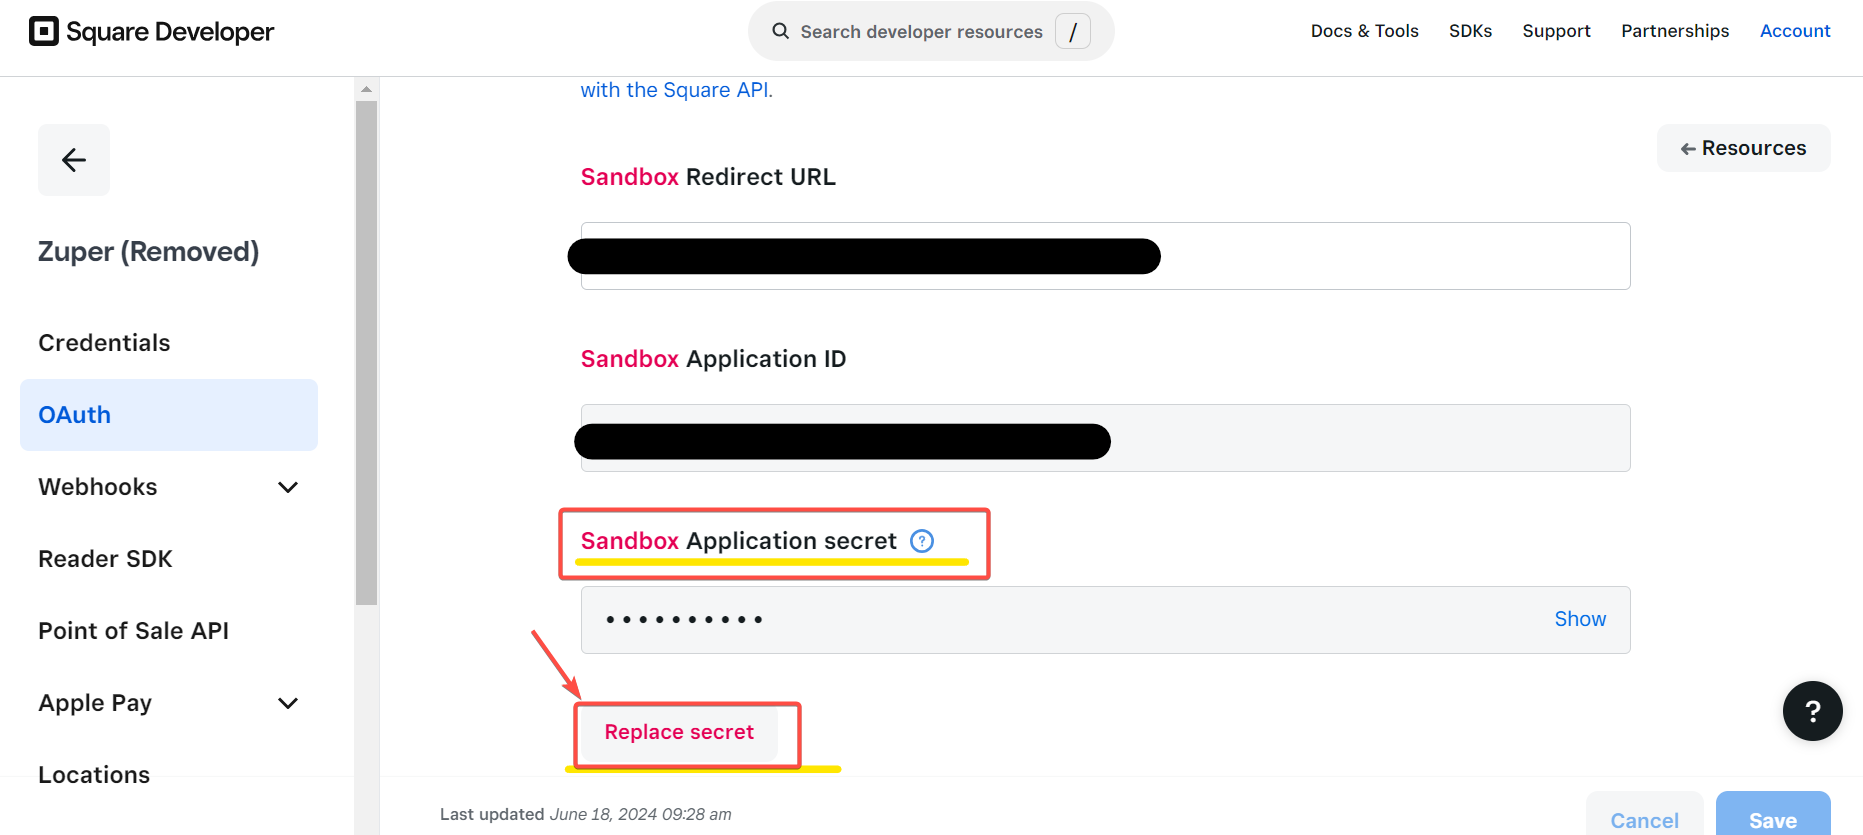Click the back arrow icon in sidebar
This screenshot has height=835, width=1863.
74,160
